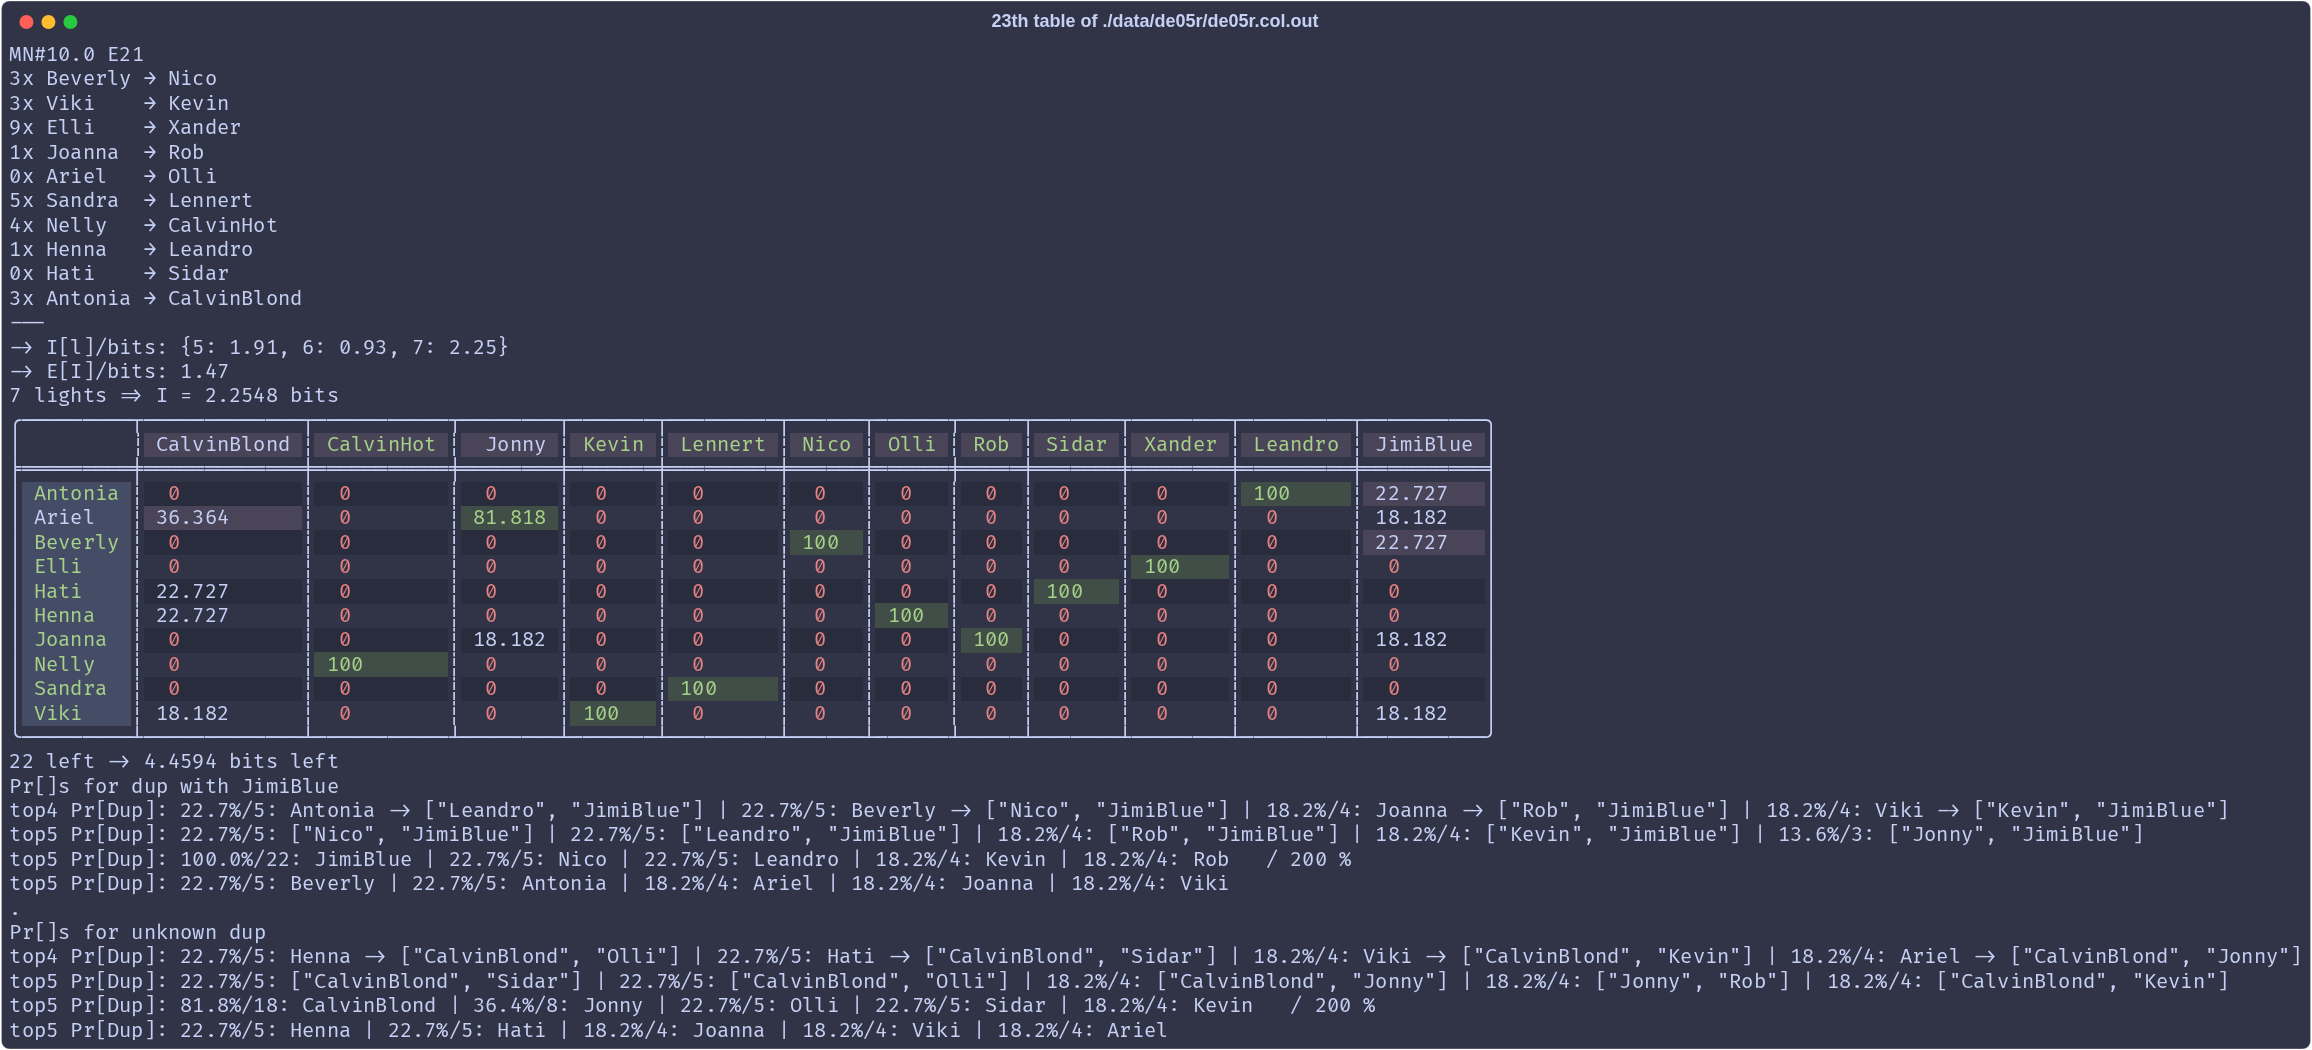Image resolution: width=2312 pixels, height=1050 pixels.
Task: Select the Xander column header
Action: (x=1180, y=445)
